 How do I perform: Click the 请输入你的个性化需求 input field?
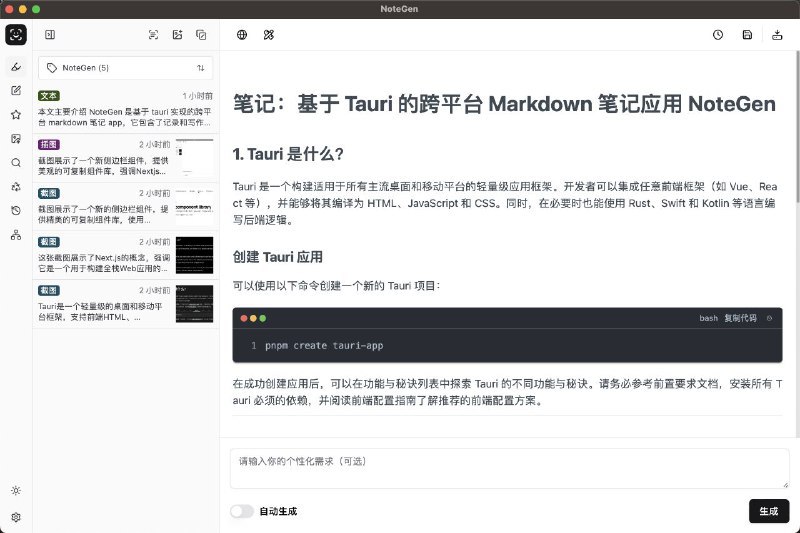[x=509, y=468]
